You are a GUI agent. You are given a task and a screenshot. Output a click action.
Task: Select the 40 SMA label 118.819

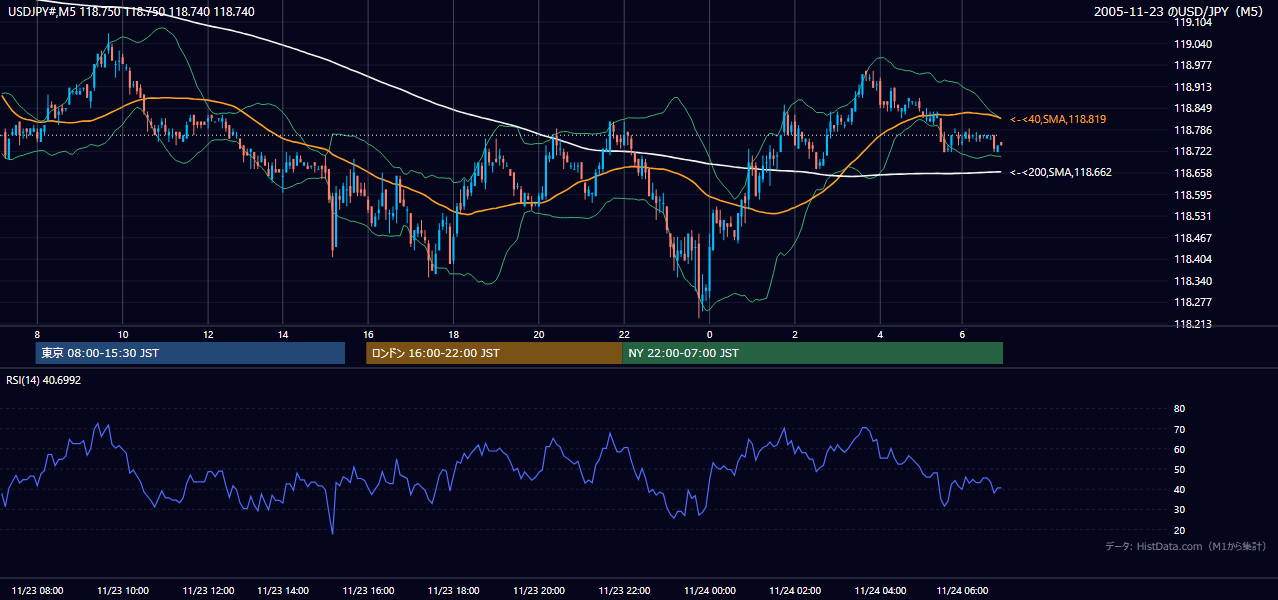[1058, 119]
